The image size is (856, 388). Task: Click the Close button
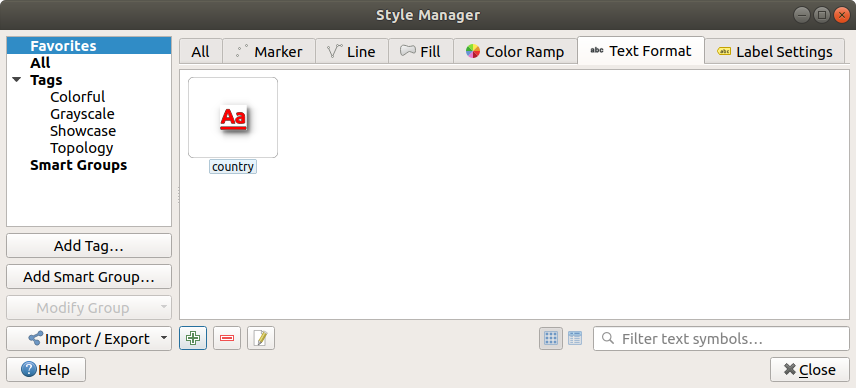810,369
